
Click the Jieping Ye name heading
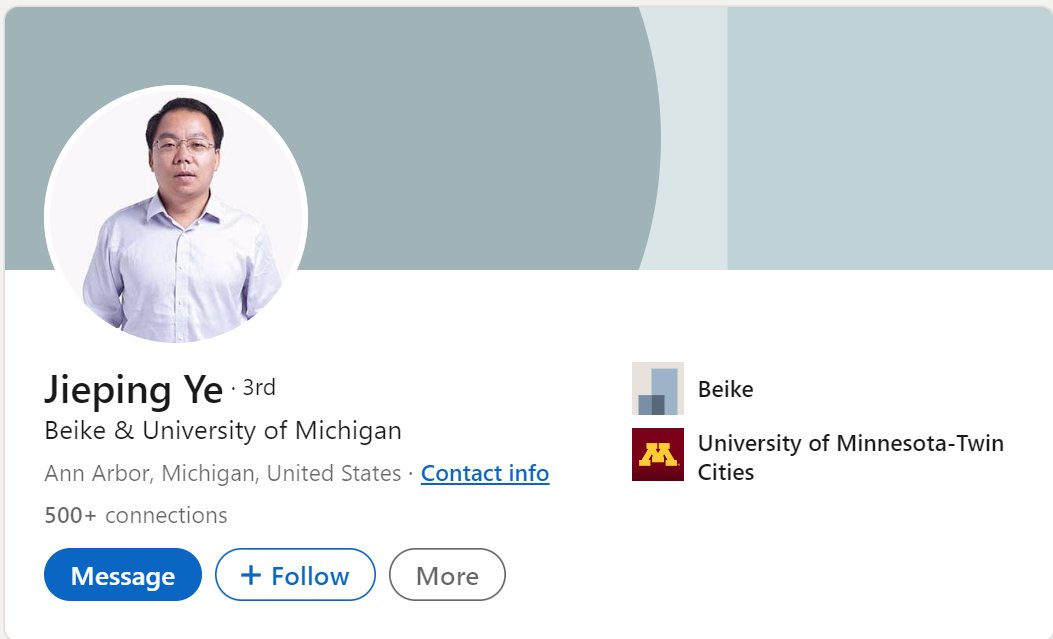(133, 389)
